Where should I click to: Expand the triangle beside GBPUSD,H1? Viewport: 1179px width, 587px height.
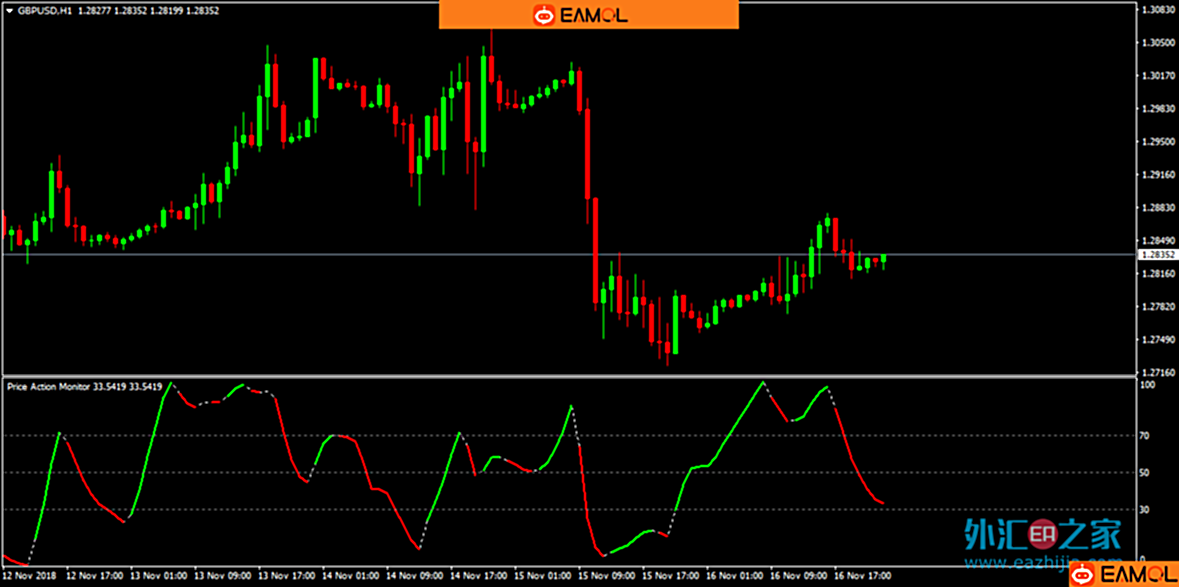pyautogui.click(x=8, y=10)
